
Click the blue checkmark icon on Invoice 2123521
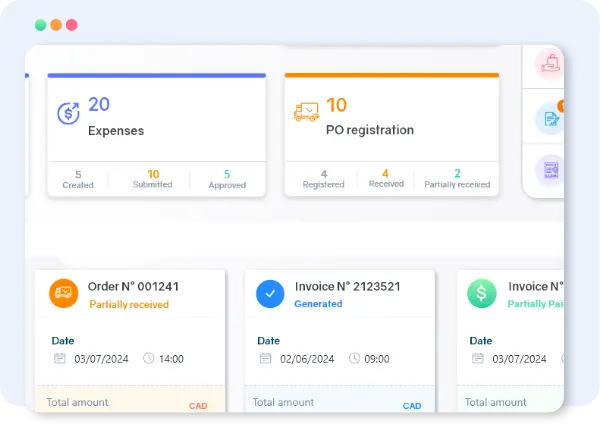click(270, 293)
